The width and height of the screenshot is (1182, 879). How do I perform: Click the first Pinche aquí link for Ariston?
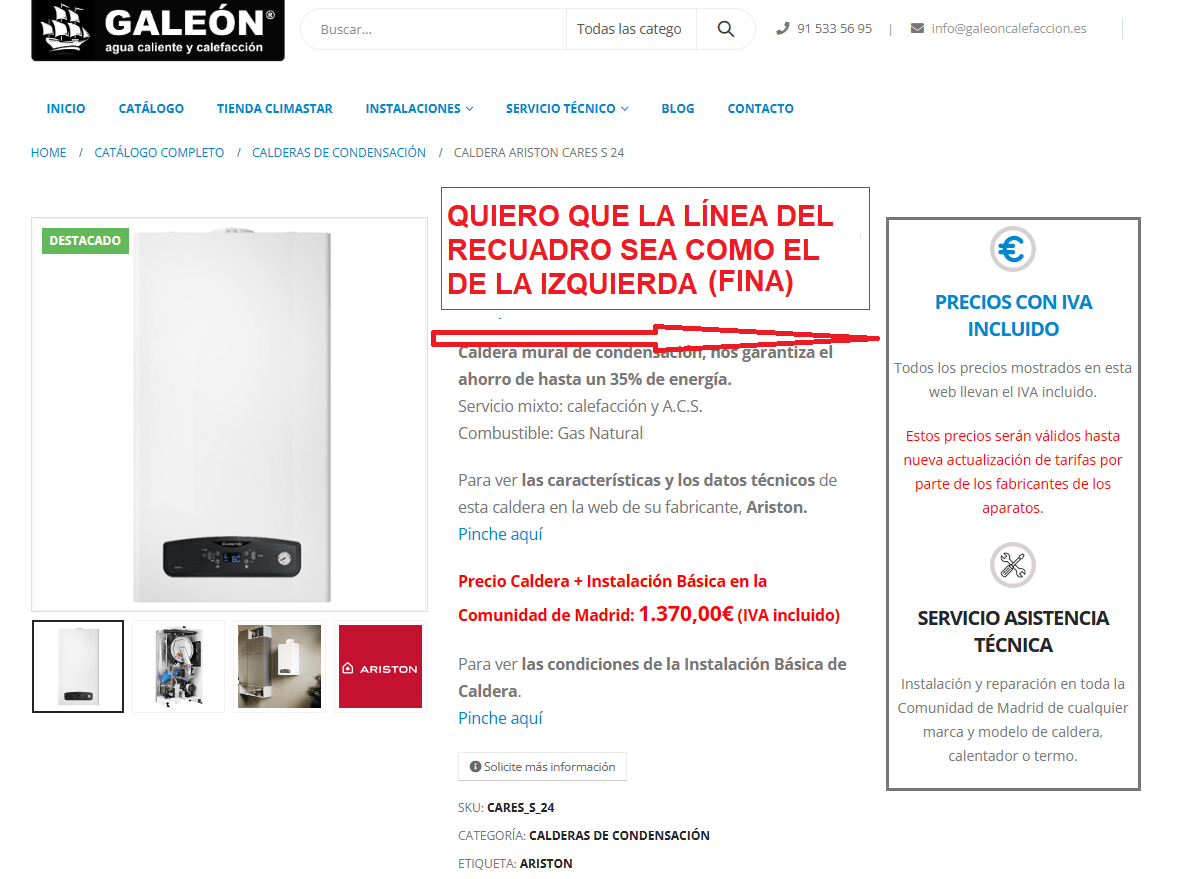pyautogui.click(x=500, y=534)
